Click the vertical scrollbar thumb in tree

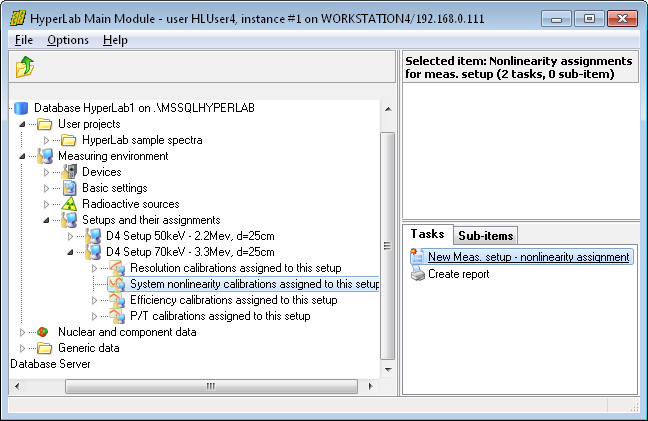pos(388,246)
